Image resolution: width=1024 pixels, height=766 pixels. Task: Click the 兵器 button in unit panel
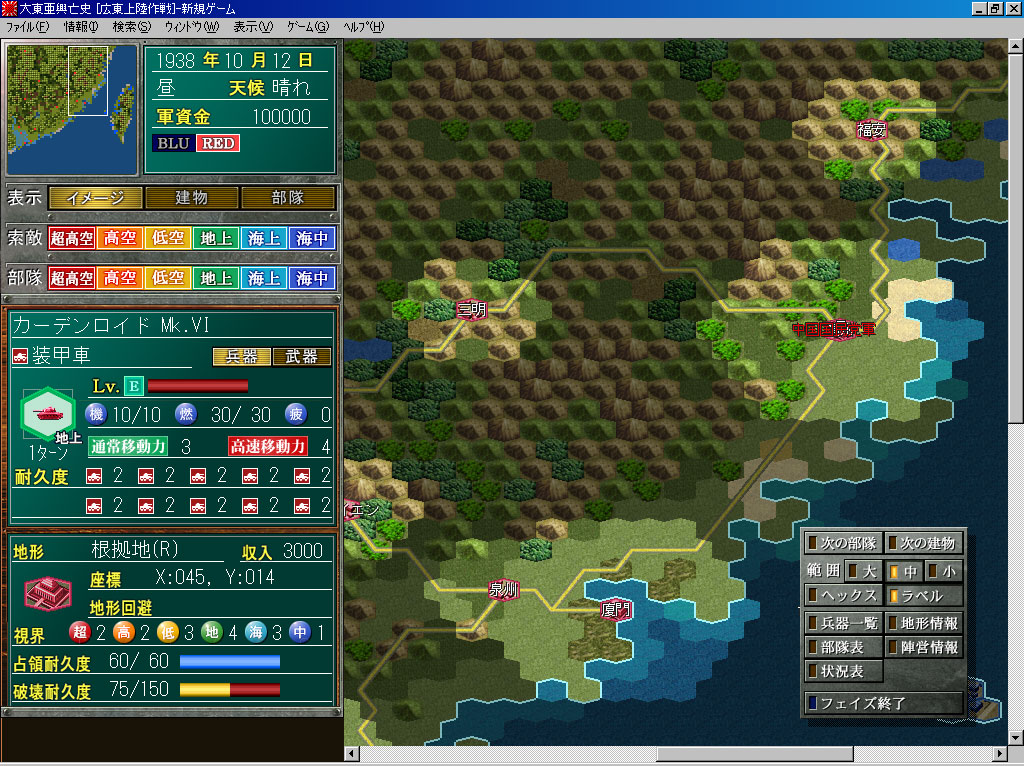[x=242, y=357]
